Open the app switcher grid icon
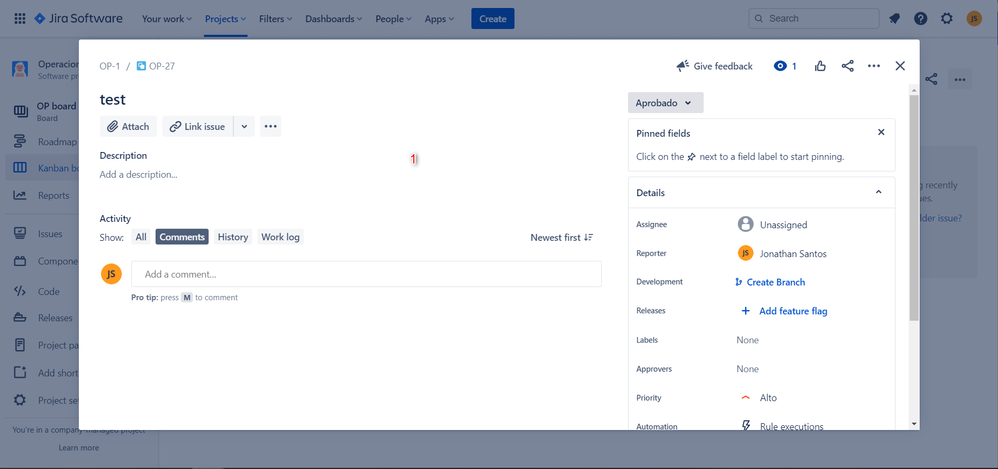This screenshot has width=998, height=469. (20, 18)
